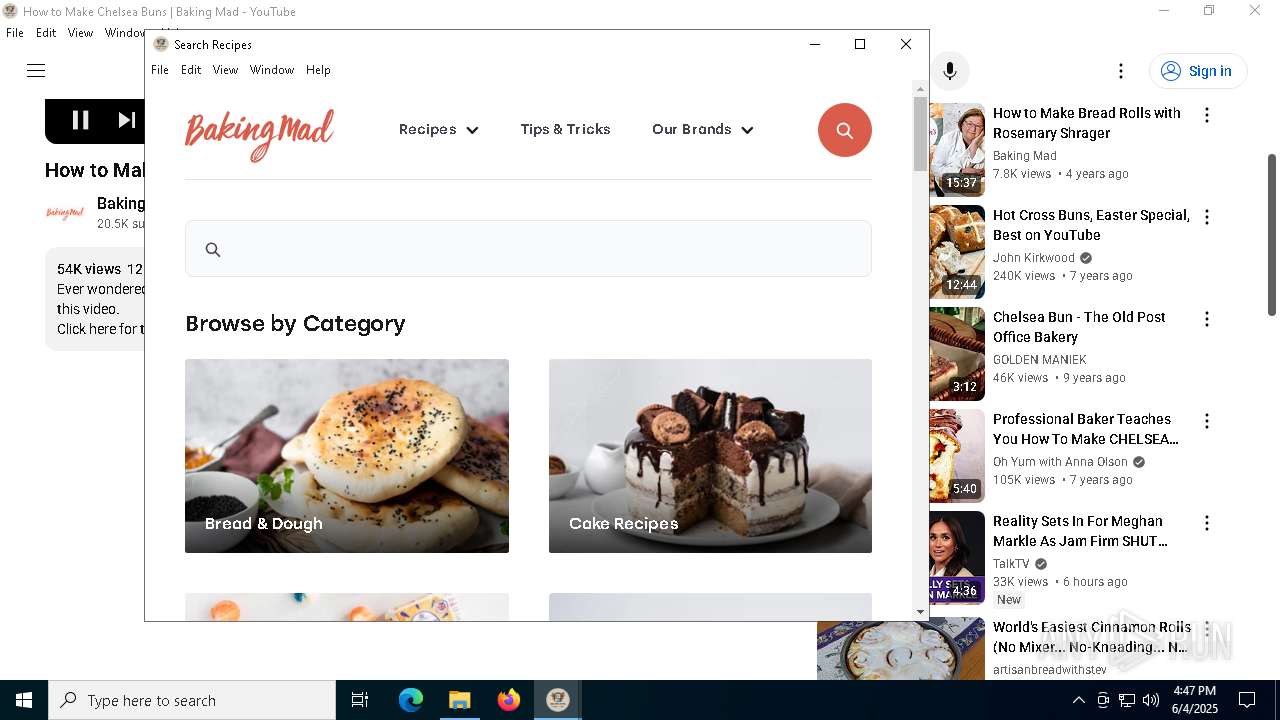Screen dimensions: 1280x720
Task: Click the YouTube page vertical scrollbar
Action: point(1272,235)
